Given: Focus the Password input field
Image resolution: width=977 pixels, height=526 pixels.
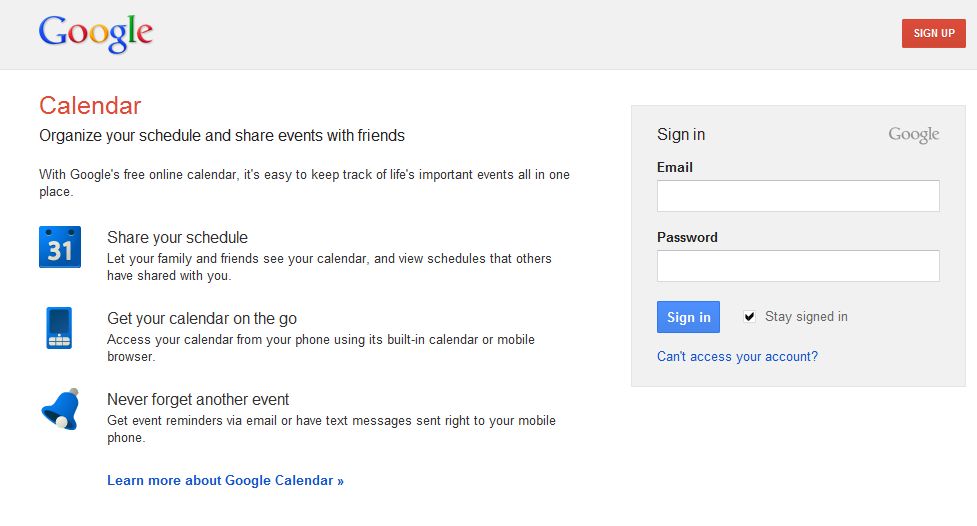Looking at the screenshot, I should (x=798, y=266).
